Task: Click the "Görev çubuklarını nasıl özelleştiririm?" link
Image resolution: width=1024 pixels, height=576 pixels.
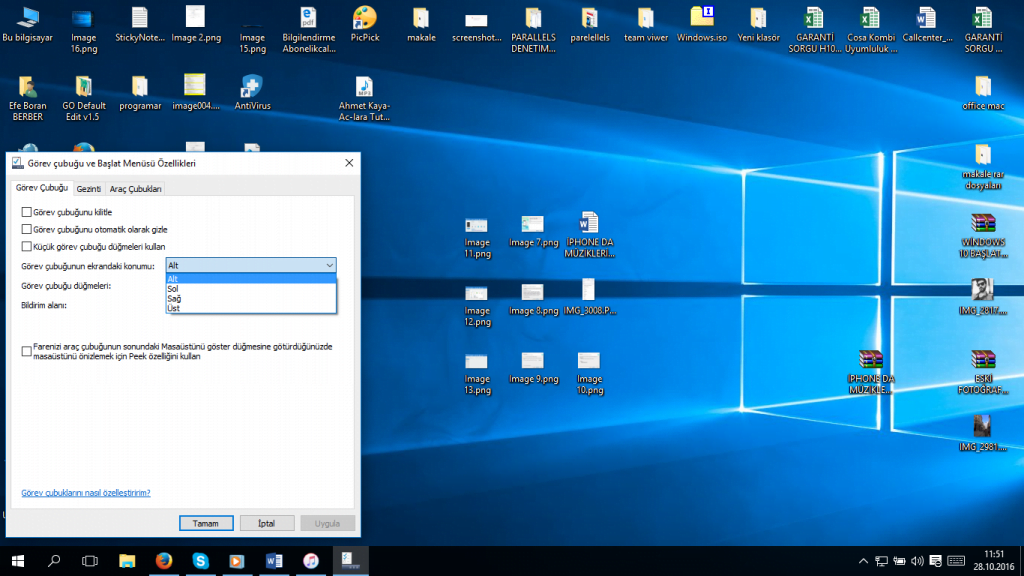Action: [x=84, y=492]
